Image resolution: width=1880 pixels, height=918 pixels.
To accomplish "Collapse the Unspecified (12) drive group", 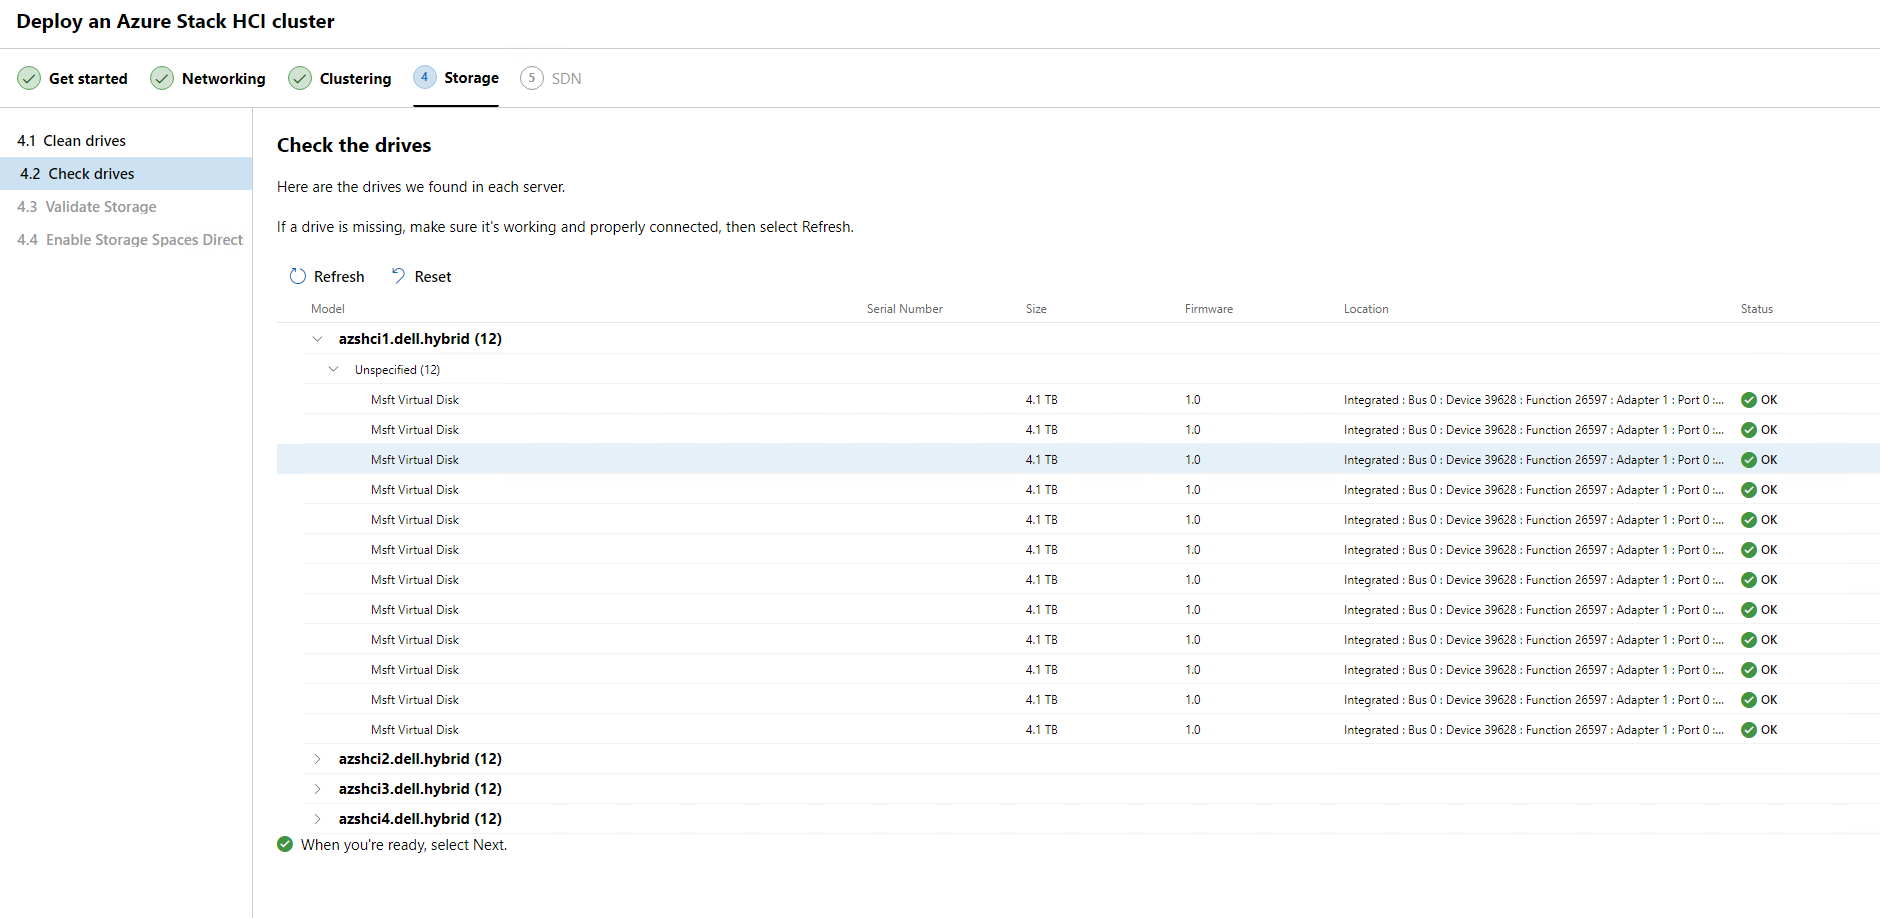I will click(334, 369).
